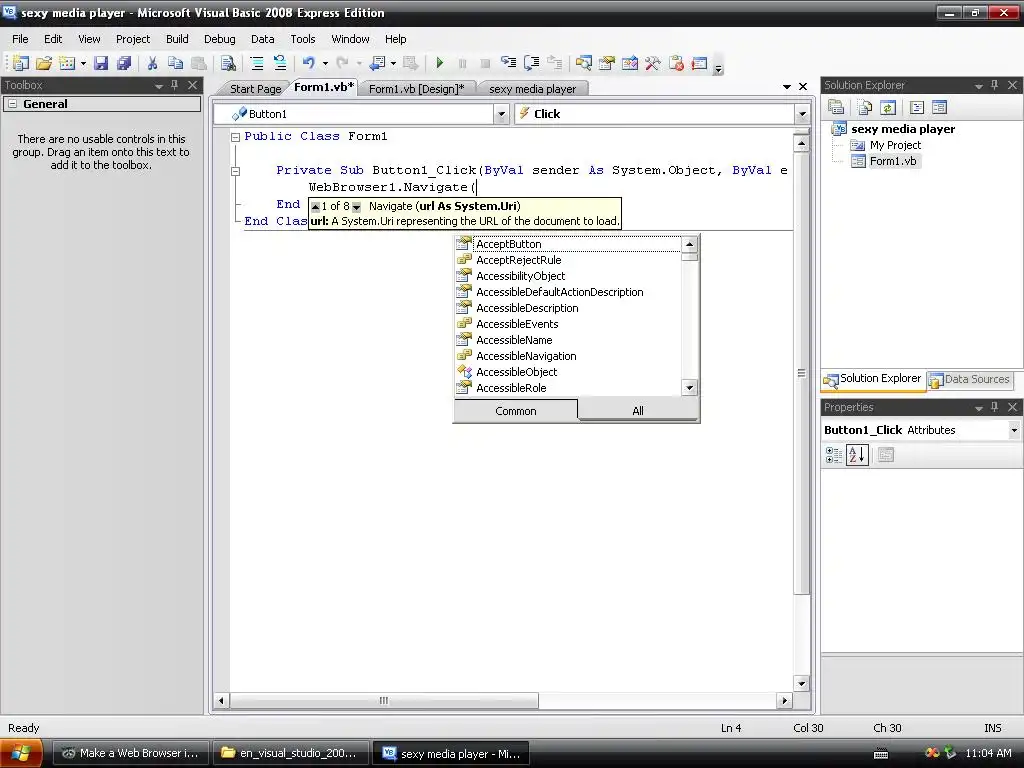Viewport: 1024px width, 768px height.
Task: Click Refresh icon in Solution Explorer toolbar
Action: pos(888,107)
